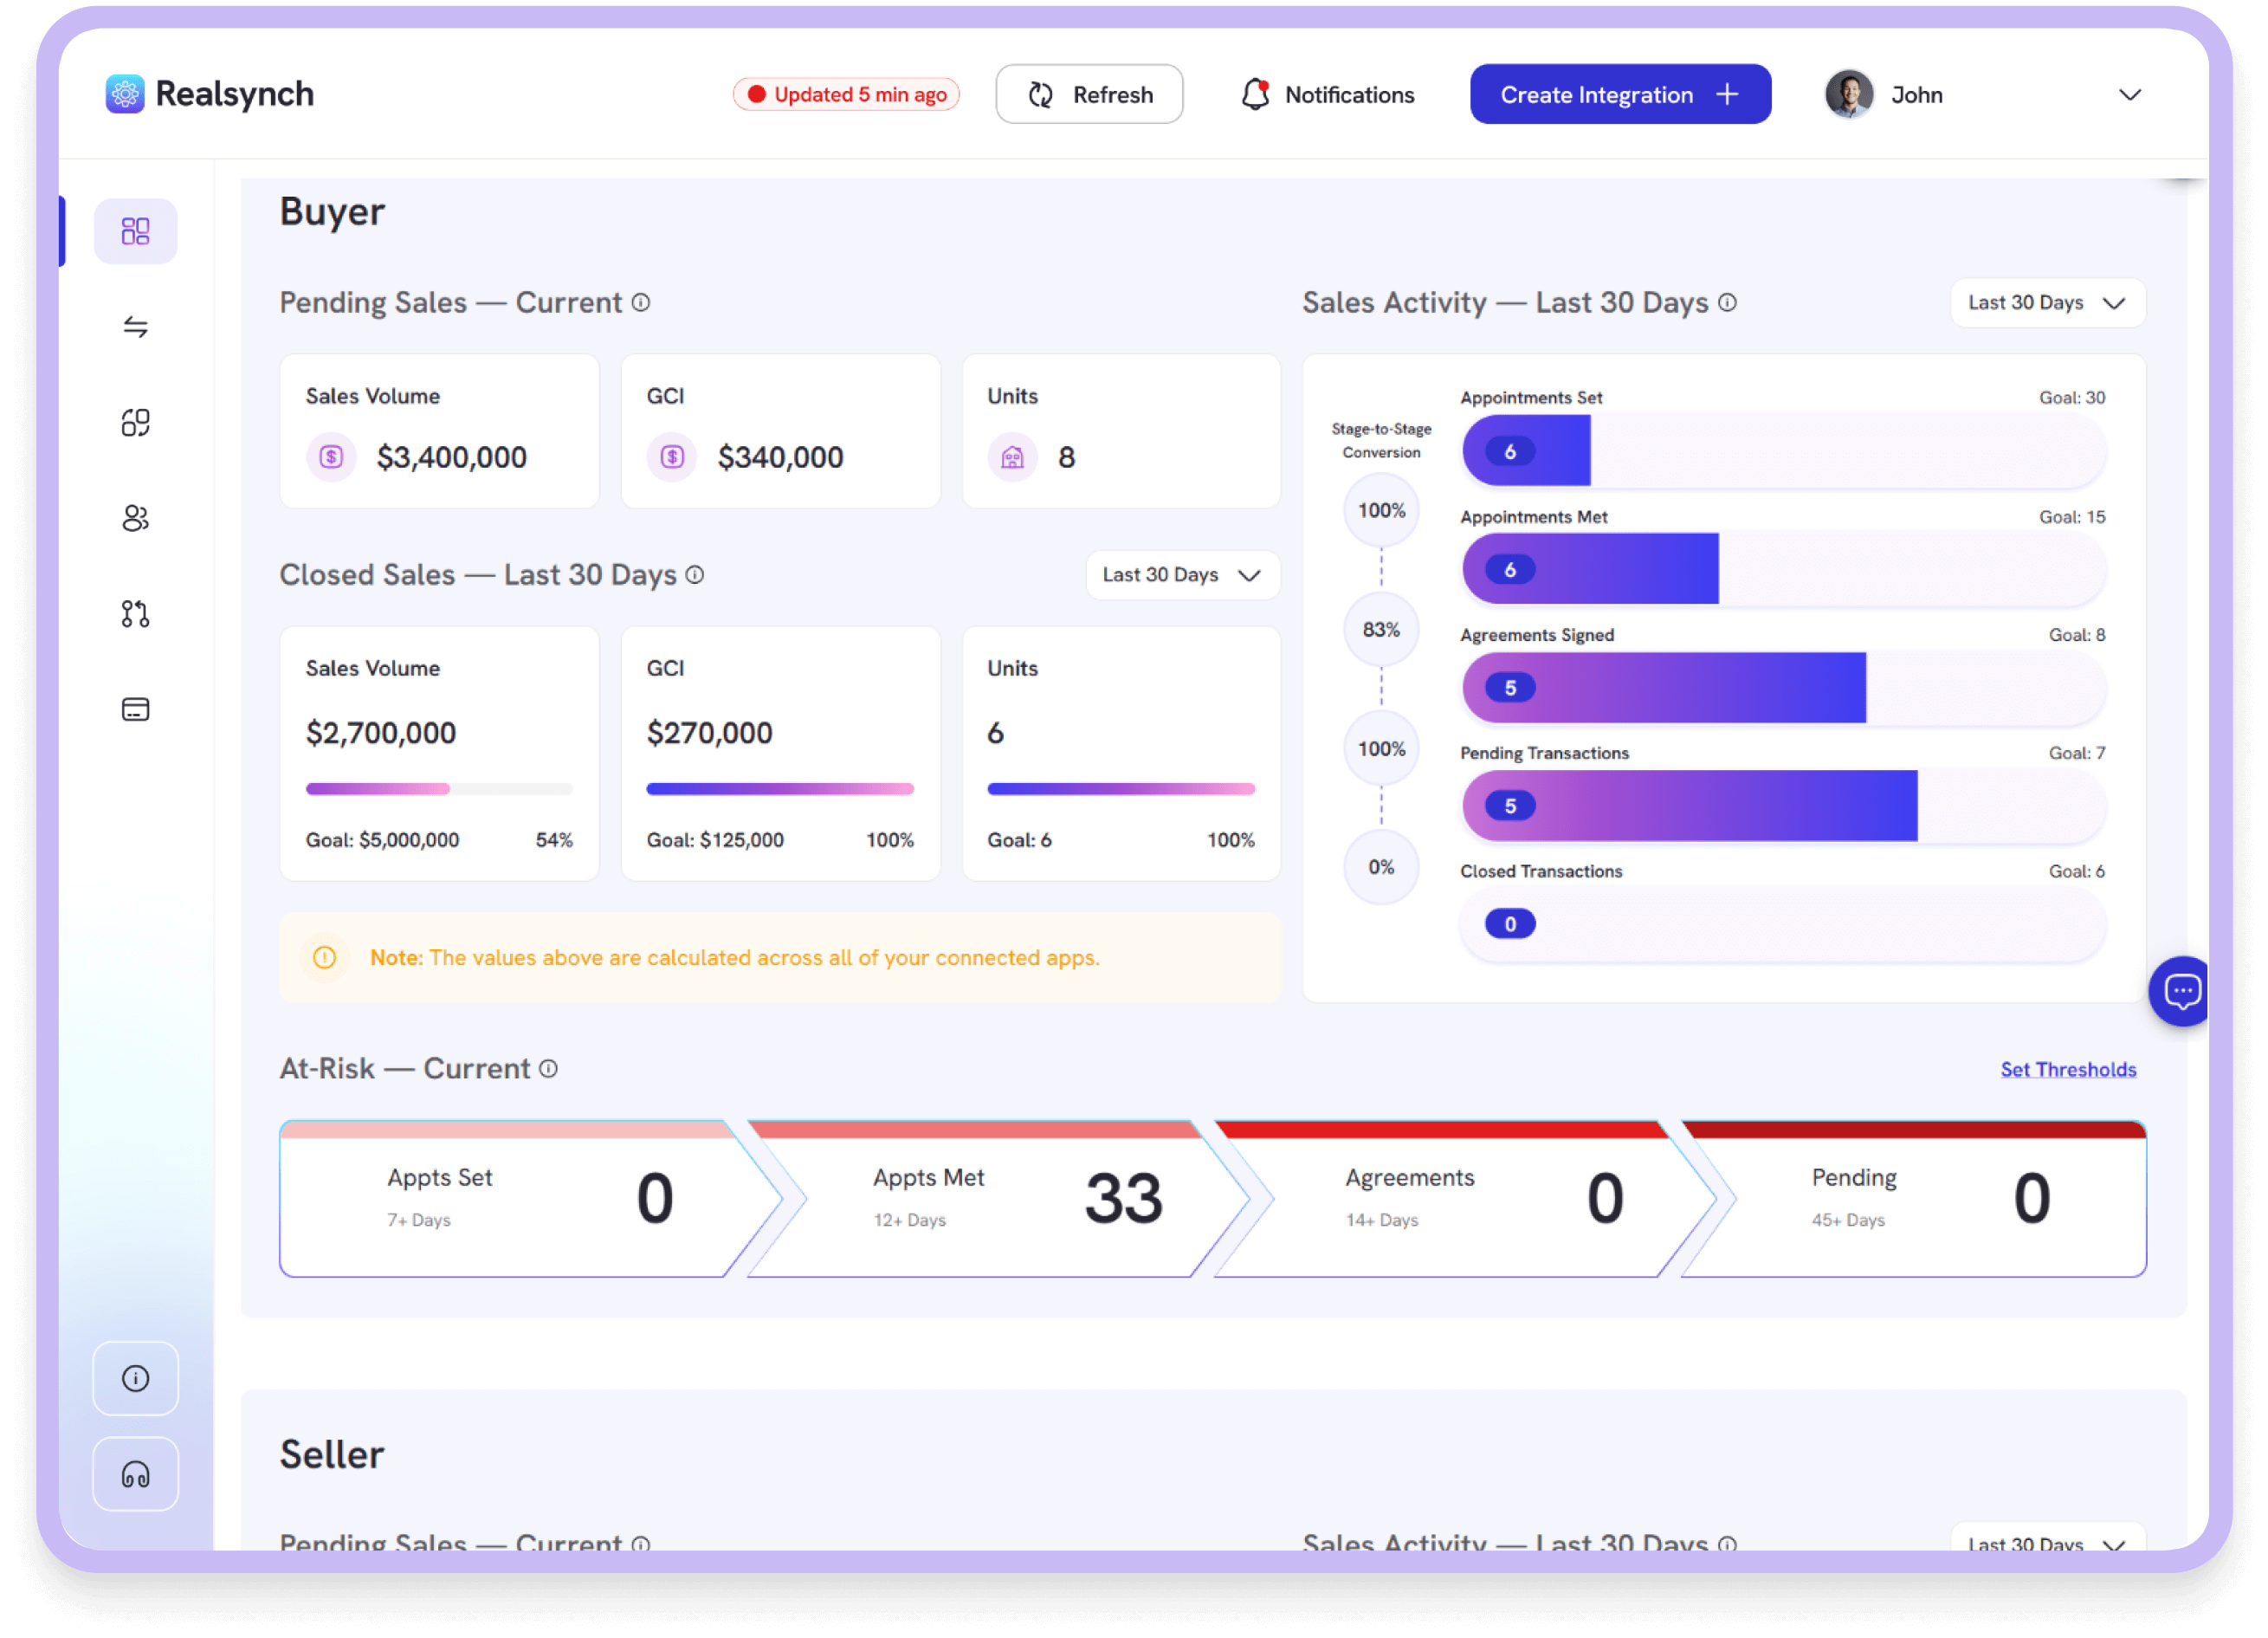This screenshot has height=1638, width=2268.
Task: Open the Set Thresholds link
Action: [x=2067, y=1070]
